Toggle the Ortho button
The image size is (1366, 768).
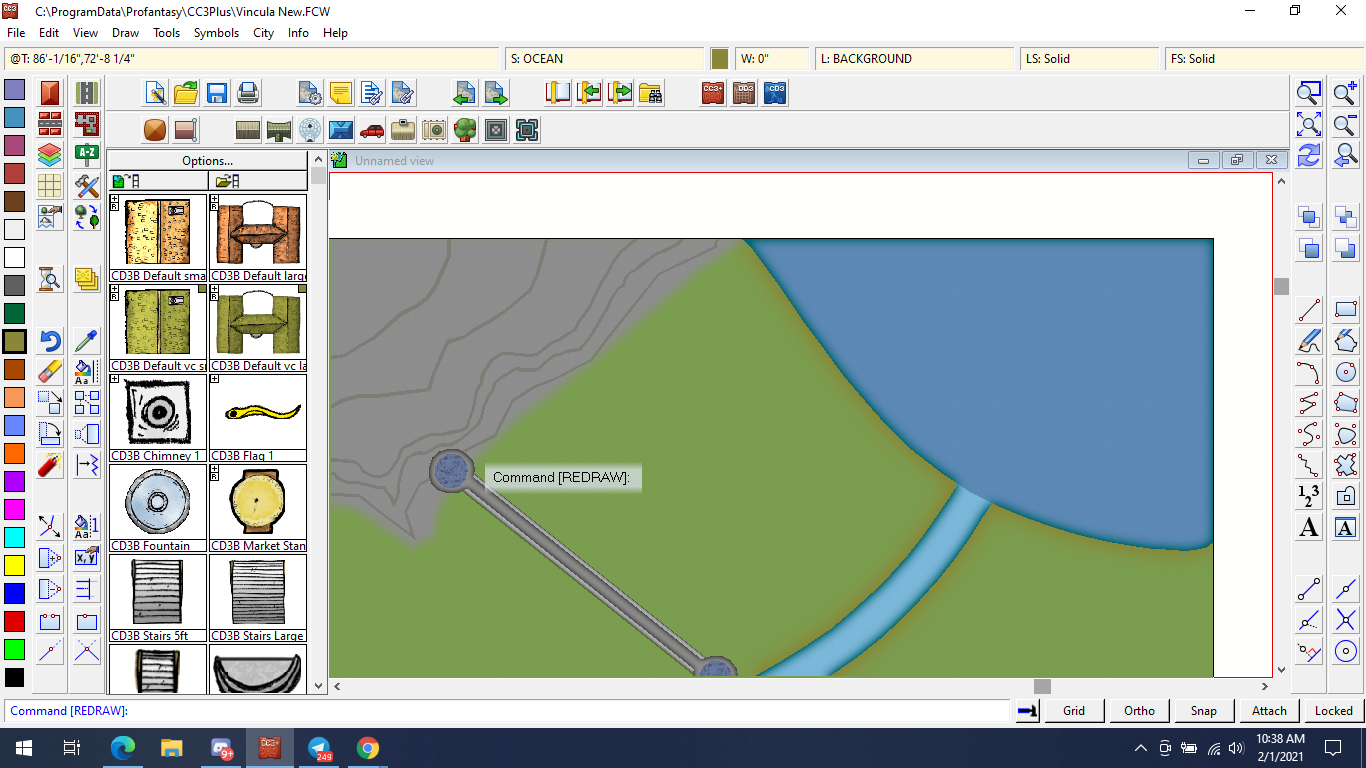tap(1139, 711)
